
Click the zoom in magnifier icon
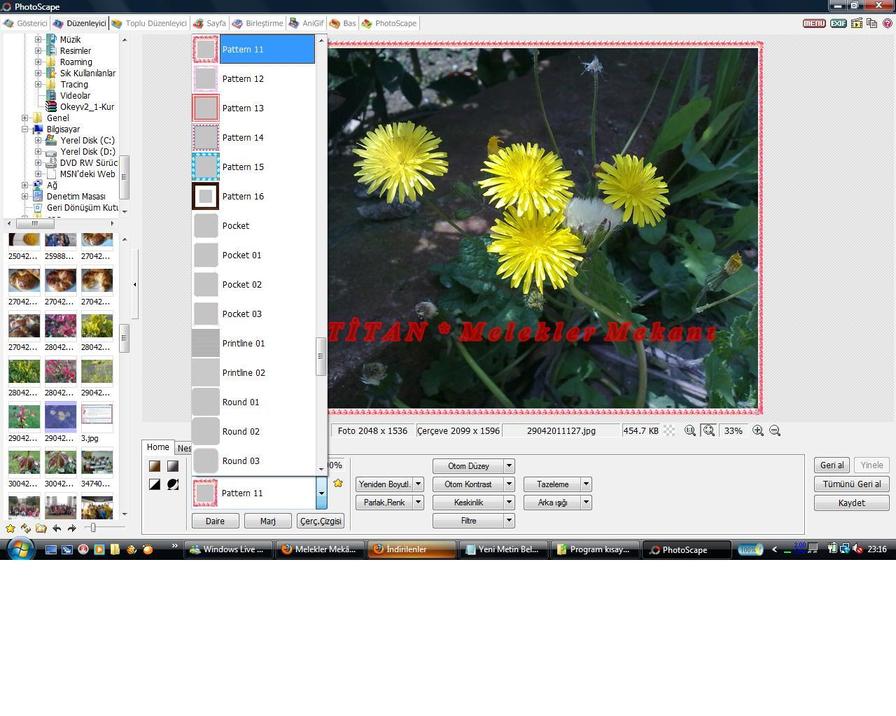[x=758, y=431]
